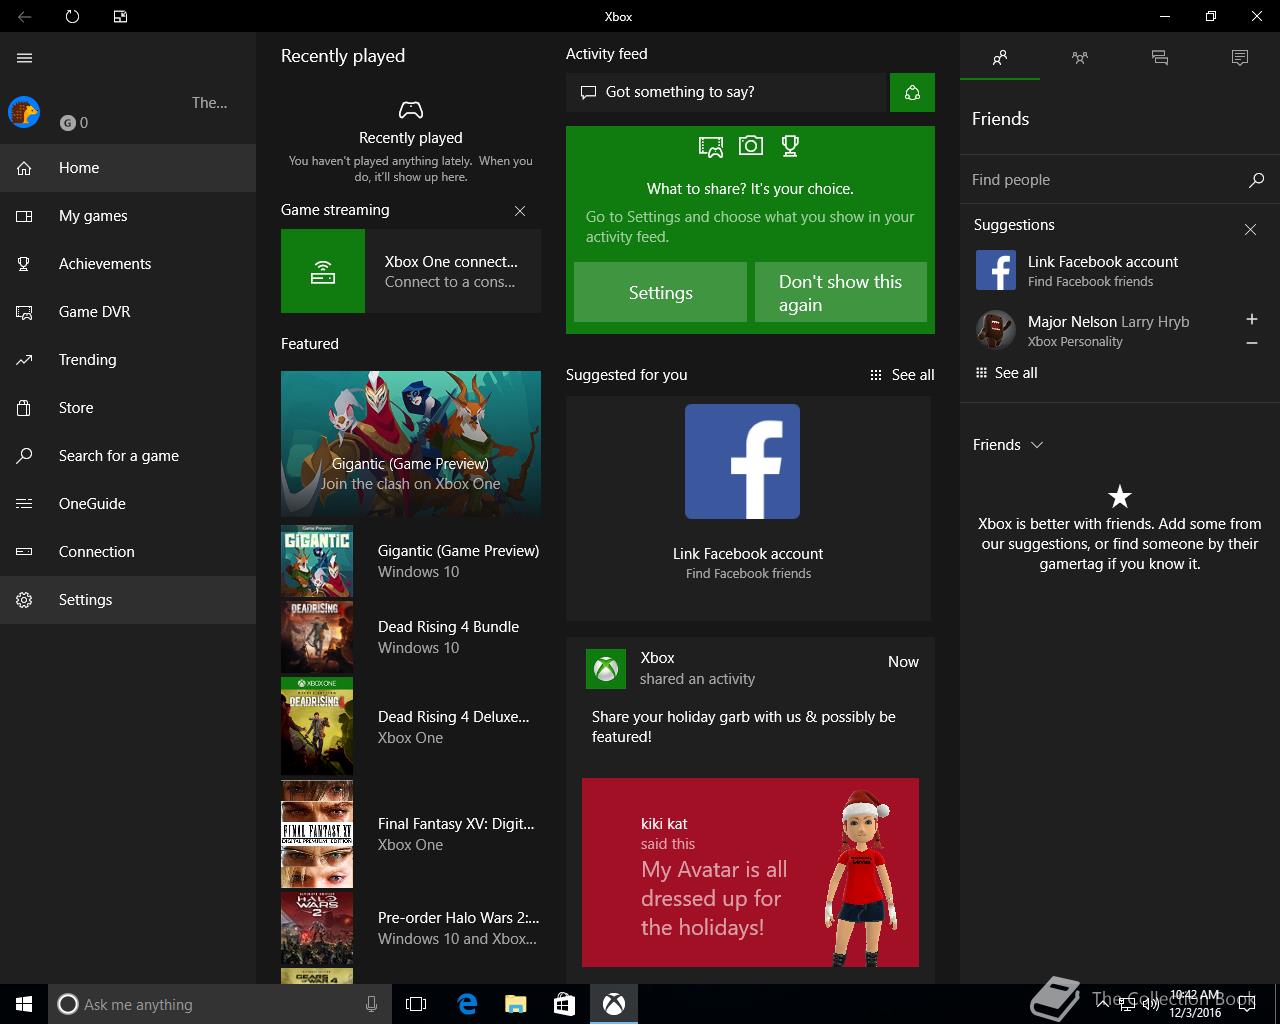Click the camera screenshot icon
The width and height of the screenshot is (1280, 1024).
[x=751, y=146]
